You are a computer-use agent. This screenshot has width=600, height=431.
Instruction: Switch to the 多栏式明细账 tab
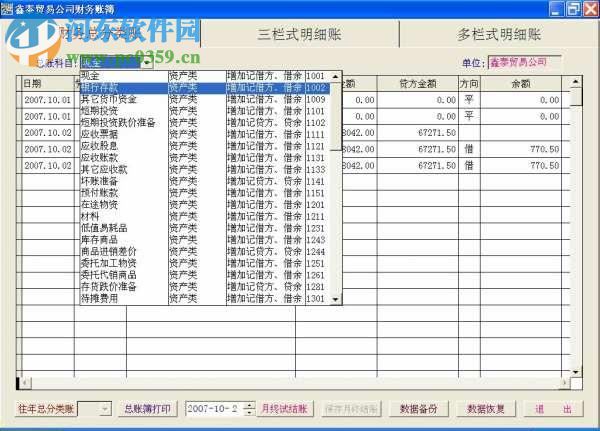point(499,34)
